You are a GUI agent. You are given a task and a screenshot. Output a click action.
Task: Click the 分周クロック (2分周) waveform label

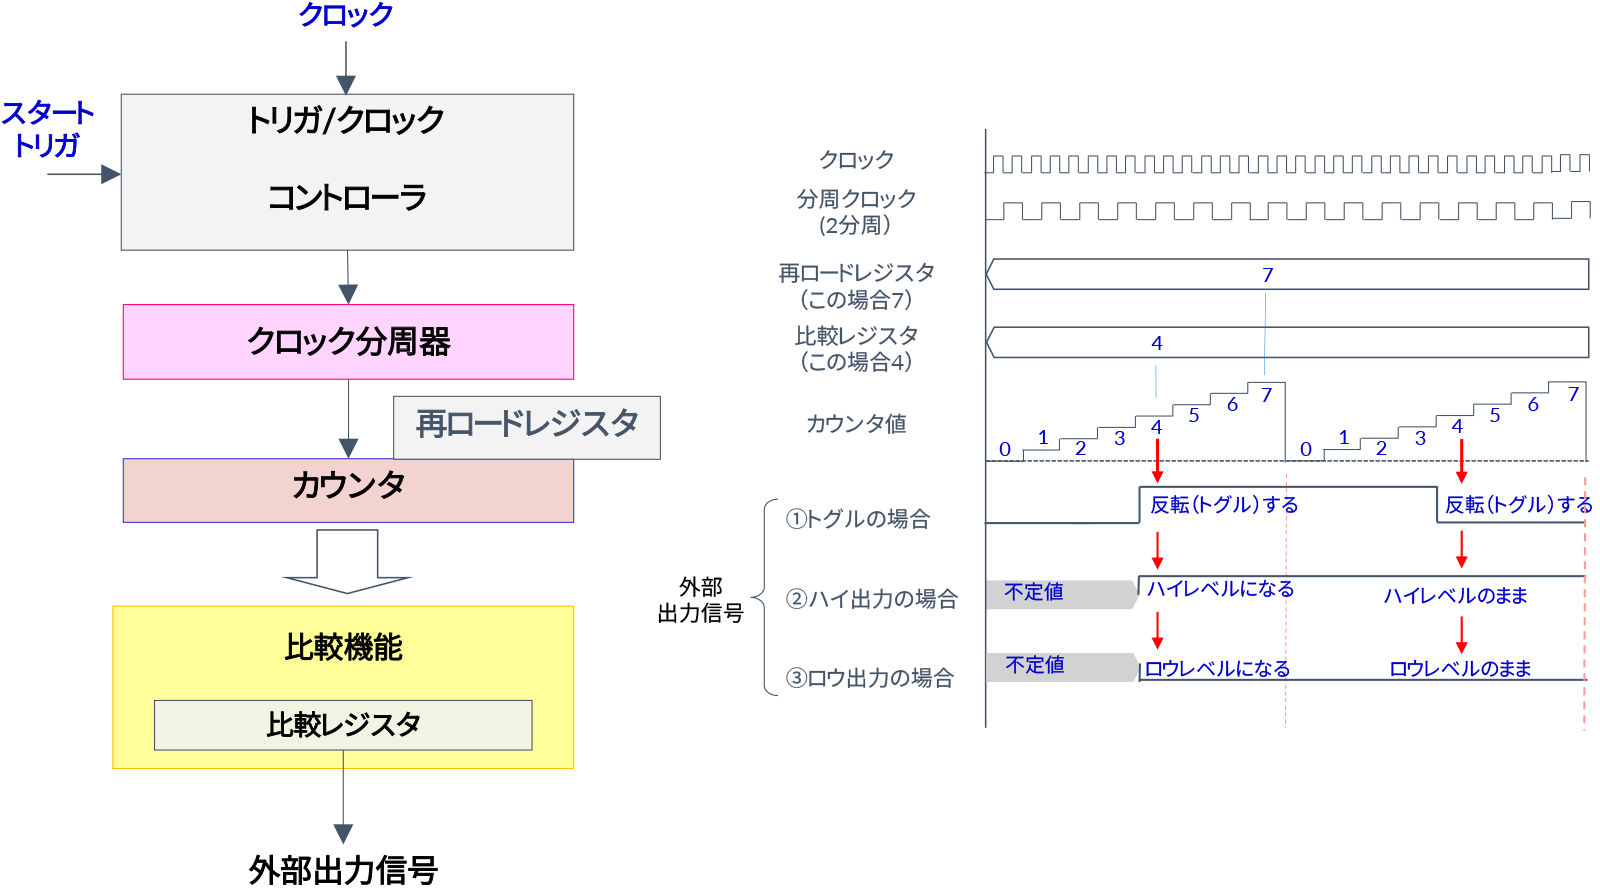[x=856, y=212]
